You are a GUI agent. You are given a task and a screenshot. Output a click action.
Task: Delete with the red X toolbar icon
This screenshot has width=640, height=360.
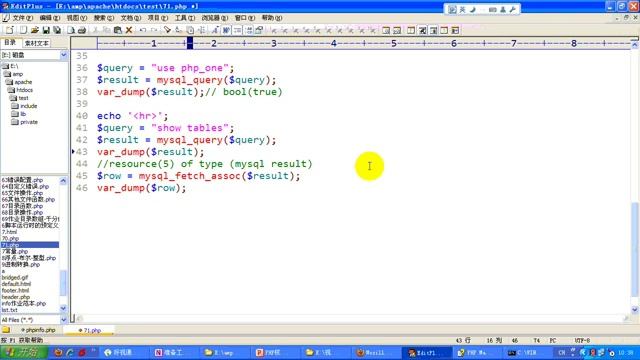coord(129,30)
